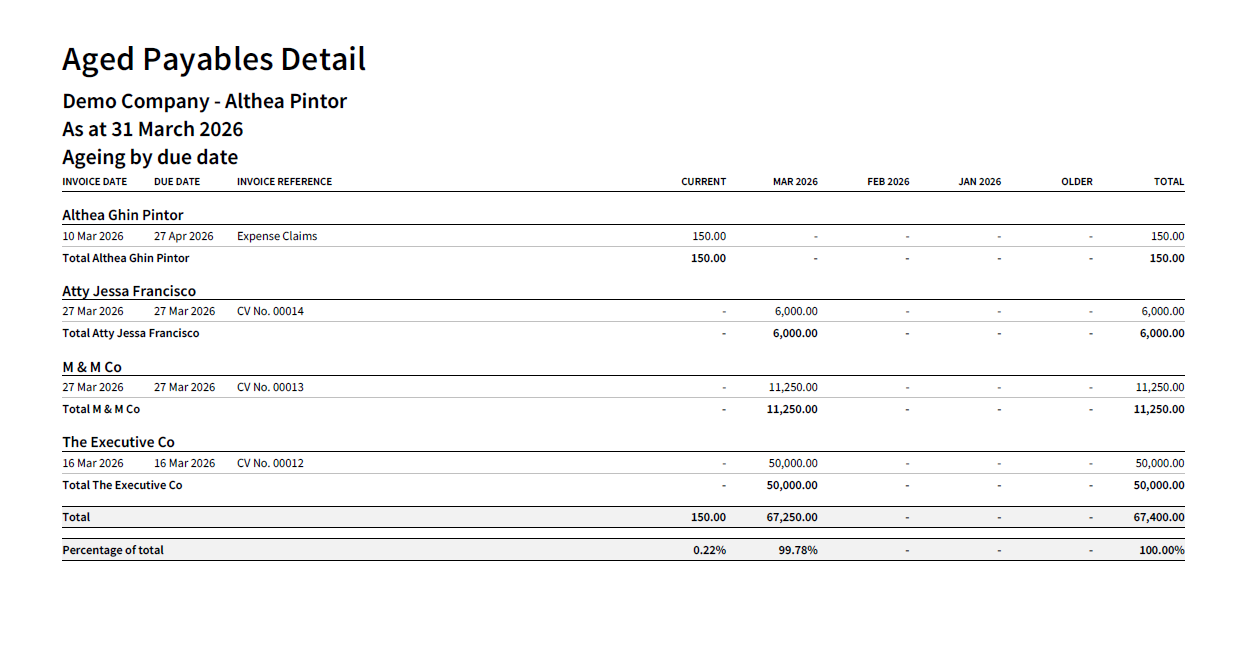This screenshot has width=1245, height=672.
Task: Click the 99.78% percentage value
Action: tap(798, 550)
